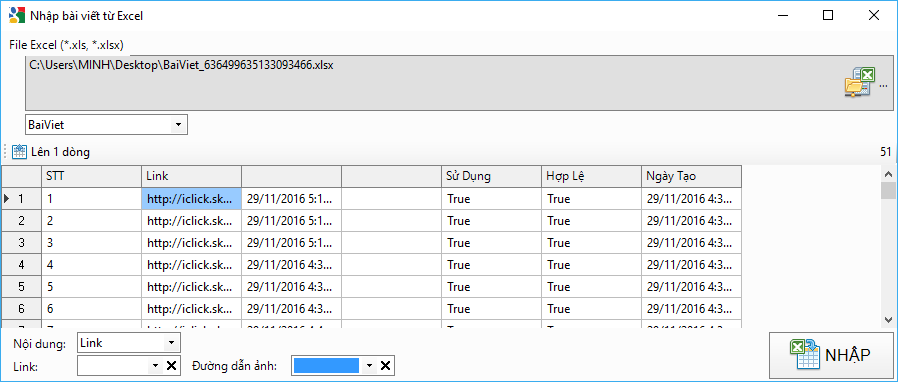Click the grid scrollbar up arrow
898x382 pixels.
(x=888, y=174)
